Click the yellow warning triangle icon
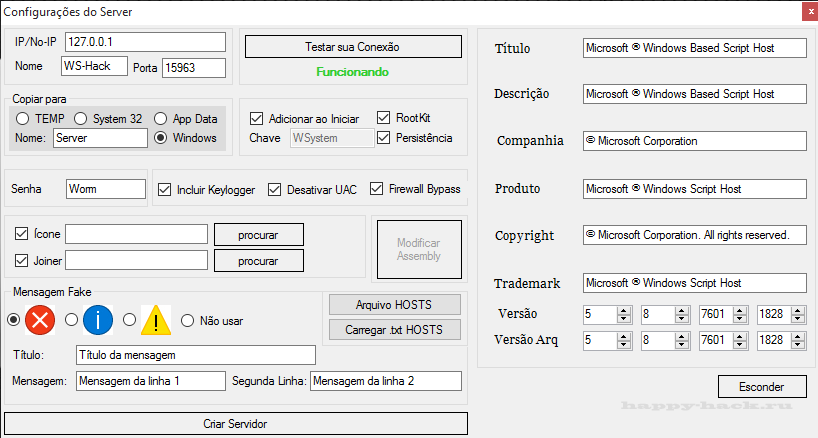The height and width of the screenshot is (438, 818). (x=156, y=320)
